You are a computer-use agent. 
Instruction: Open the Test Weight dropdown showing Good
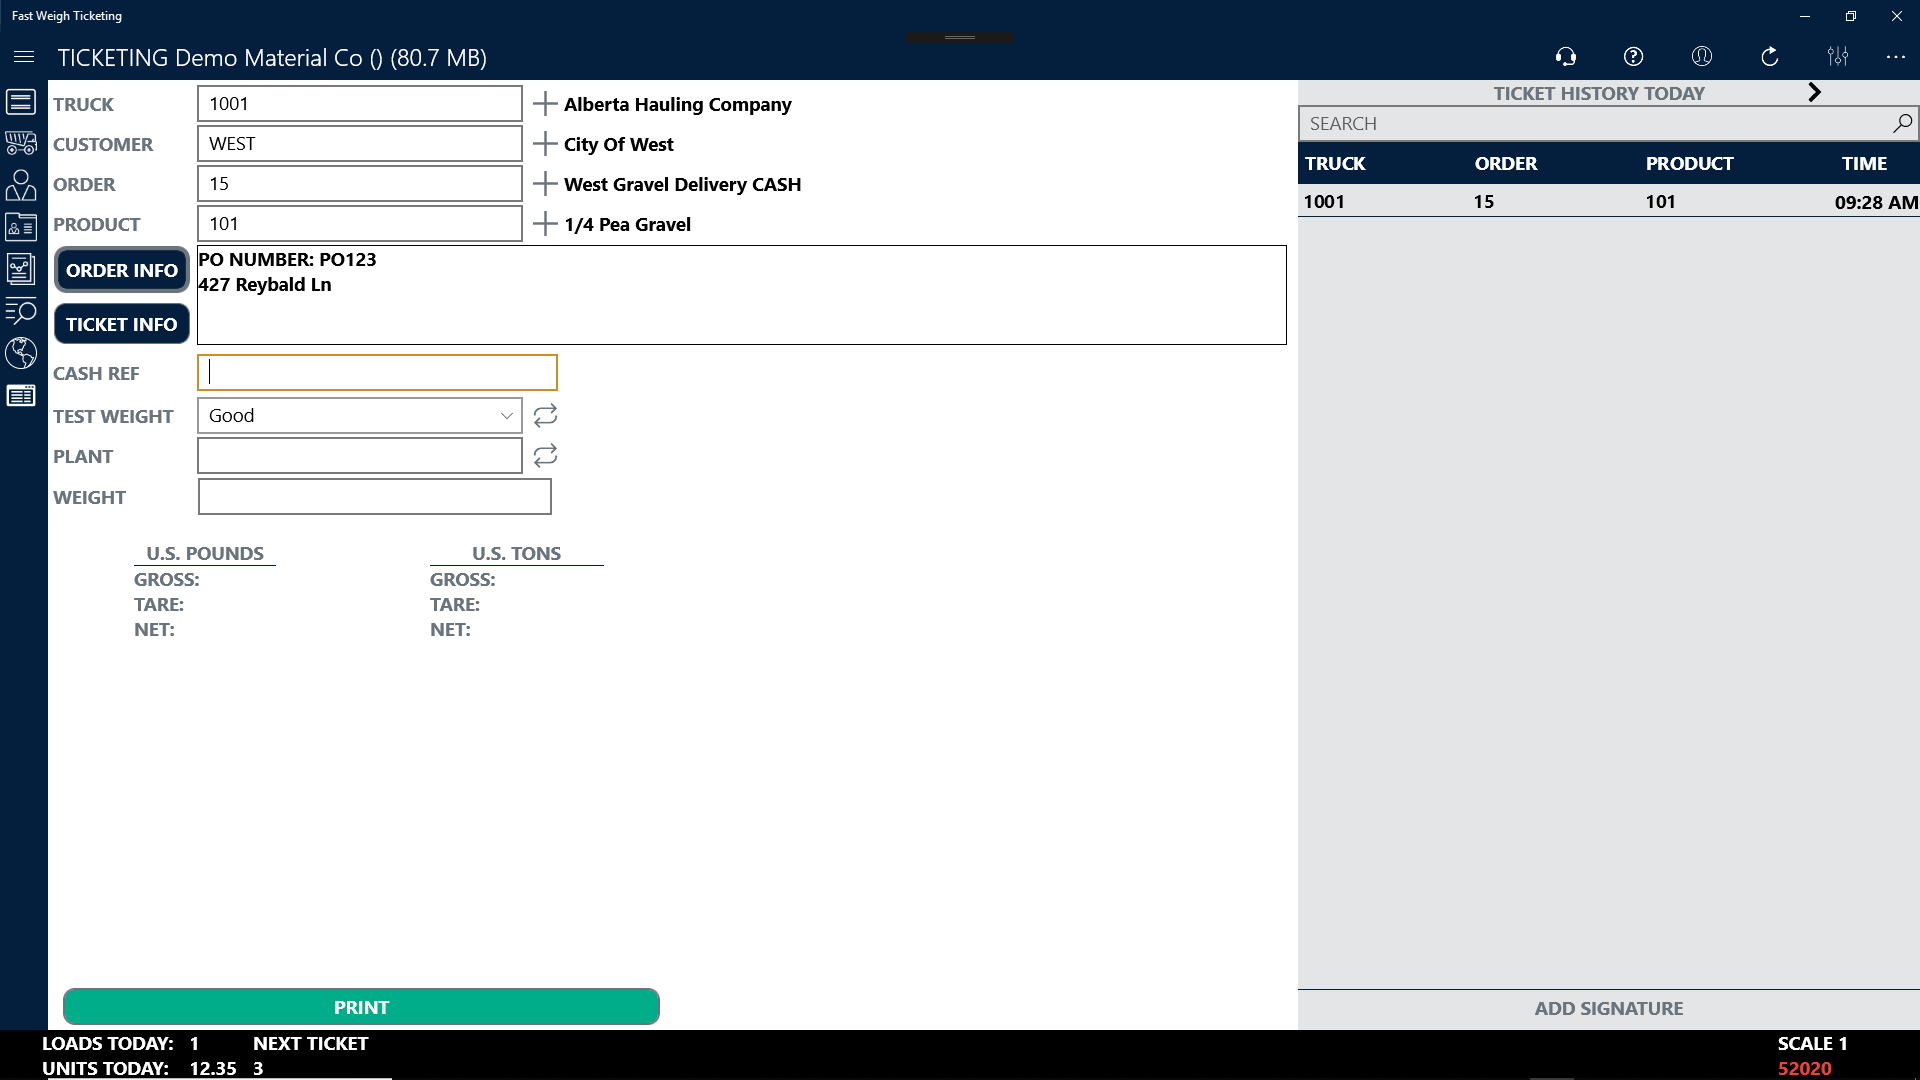click(360, 416)
